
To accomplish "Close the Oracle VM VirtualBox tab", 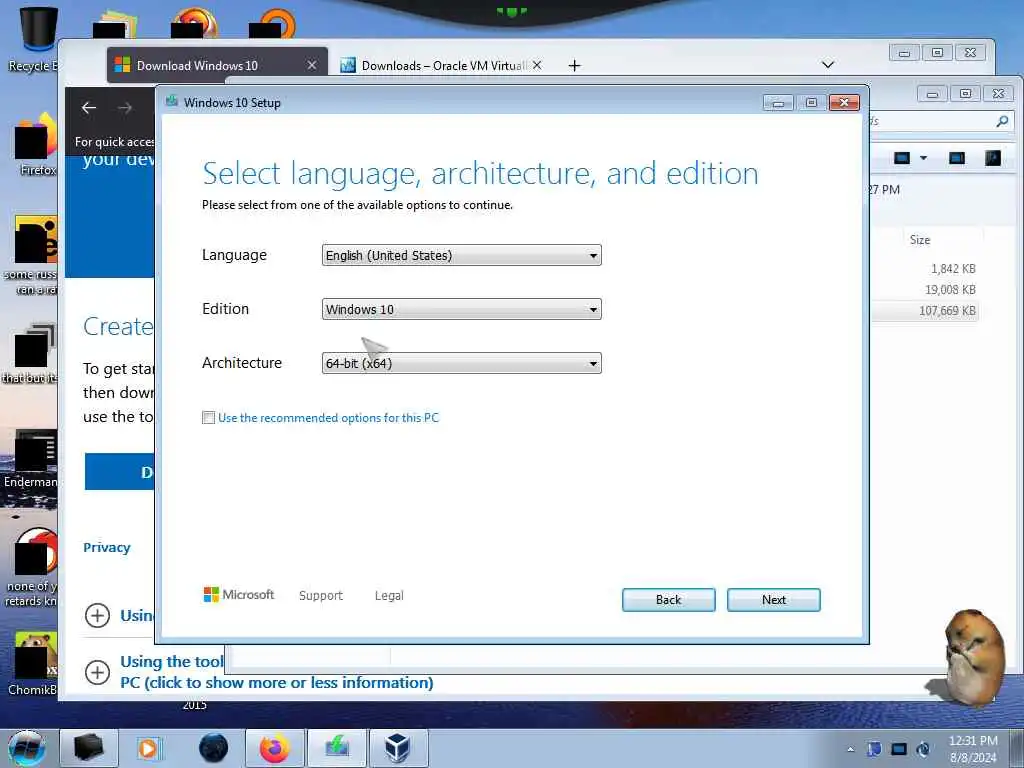I will 537,65.
